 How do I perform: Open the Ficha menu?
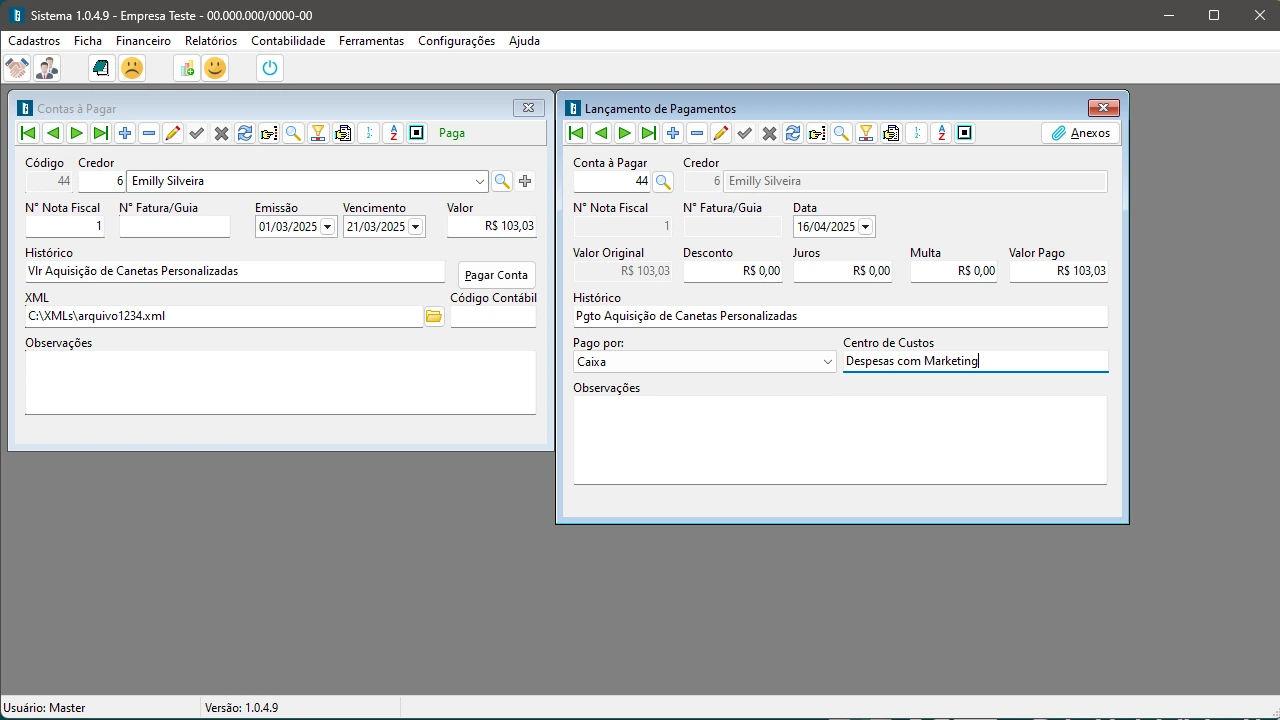pyautogui.click(x=88, y=41)
